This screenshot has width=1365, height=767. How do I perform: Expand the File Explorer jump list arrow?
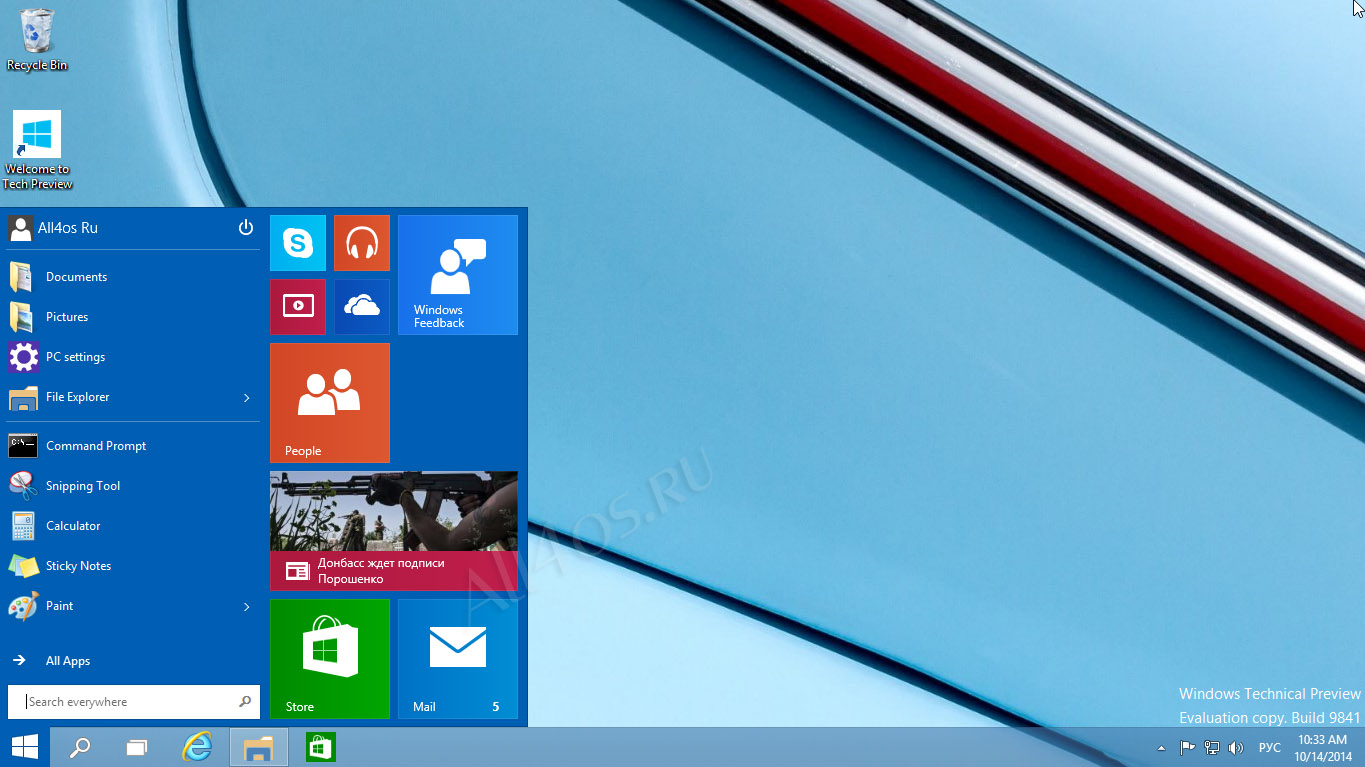pos(247,398)
